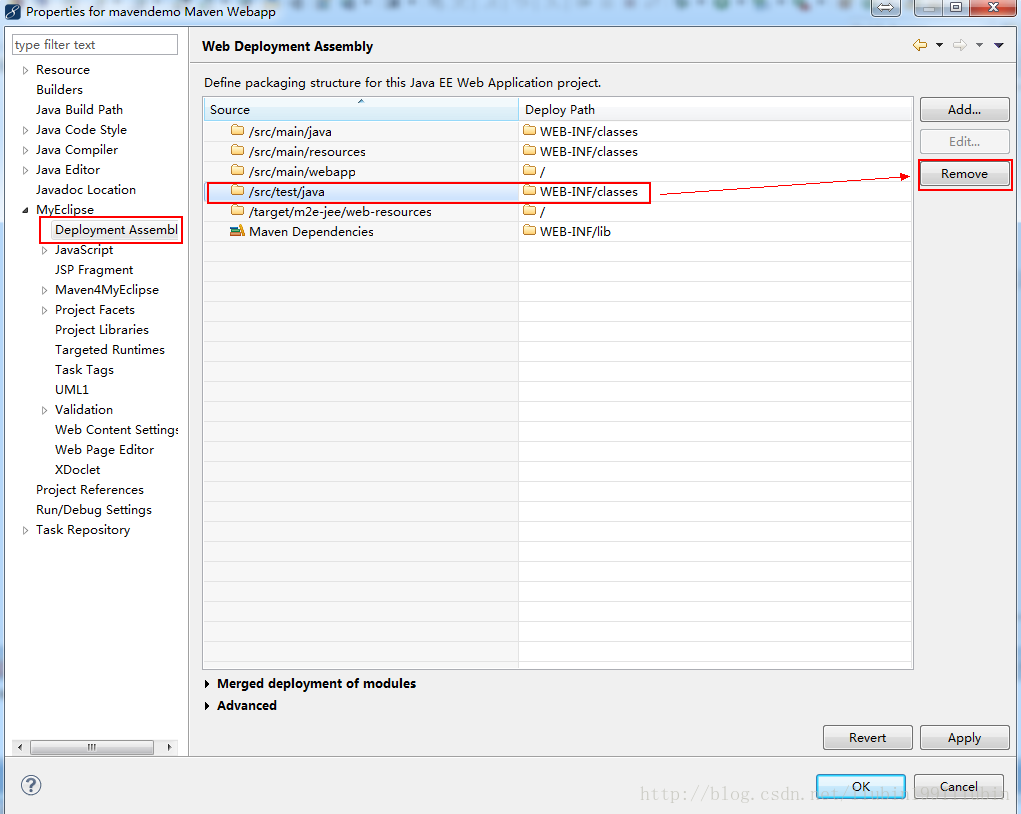Select Deployment Assembly tree item
This screenshot has height=814, width=1021.
(x=116, y=229)
